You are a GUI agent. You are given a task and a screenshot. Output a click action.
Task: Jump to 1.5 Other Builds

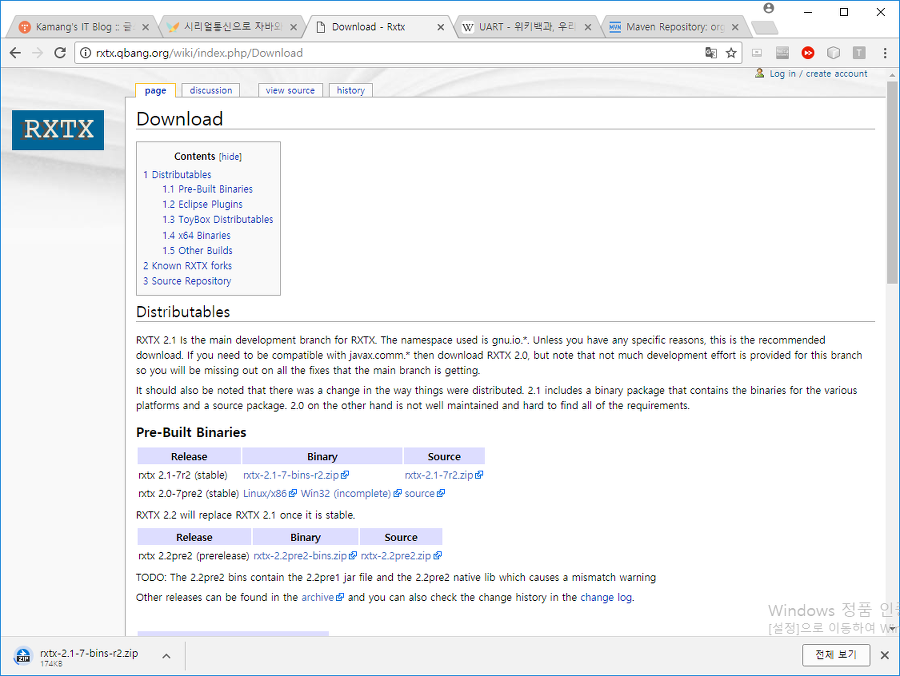(x=197, y=251)
